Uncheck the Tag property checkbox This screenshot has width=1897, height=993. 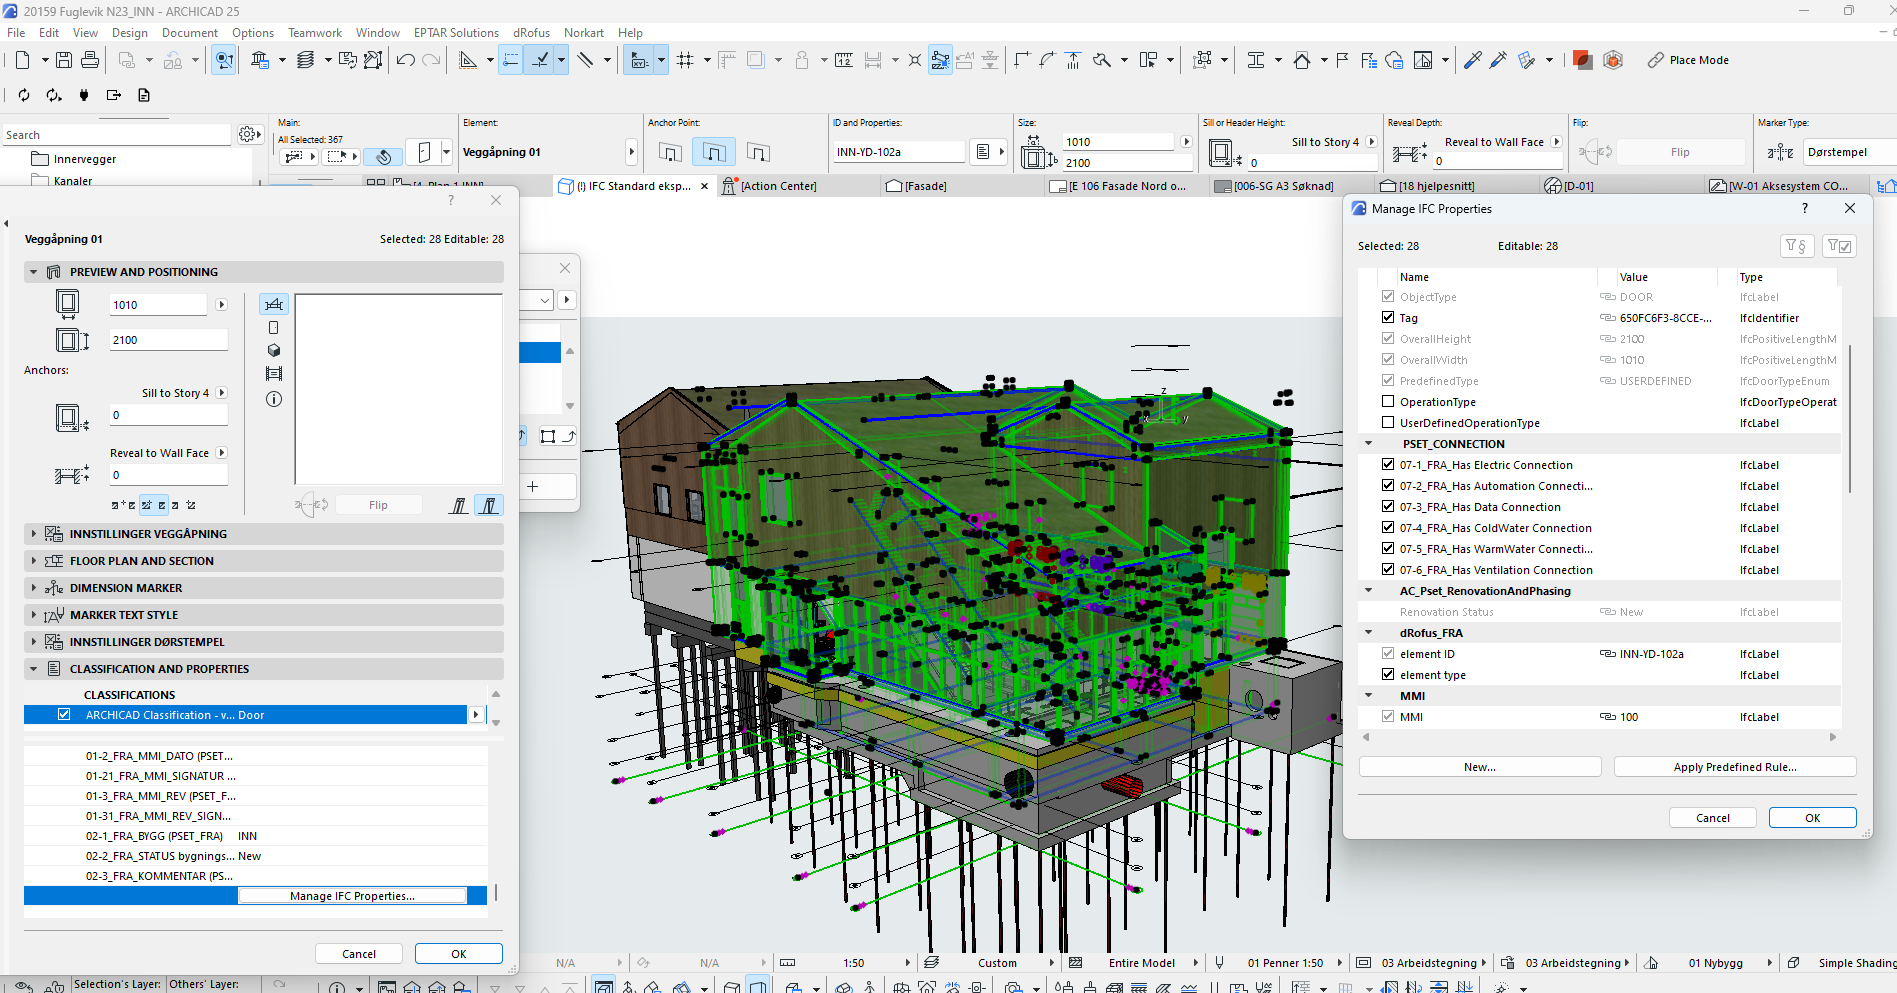(x=1388, y=317)
